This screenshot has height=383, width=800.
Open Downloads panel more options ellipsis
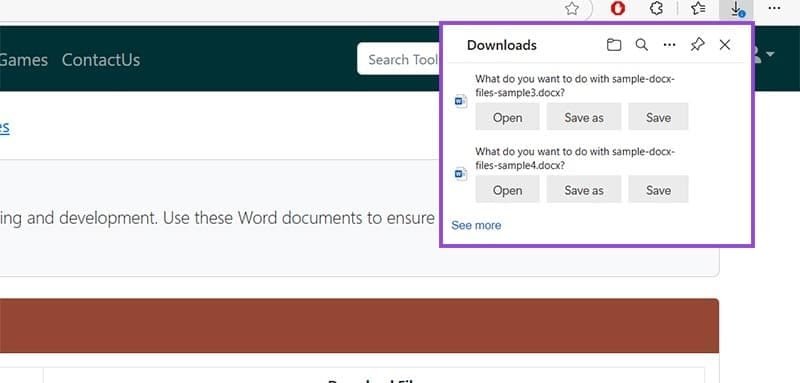click(x=669, y=45)
